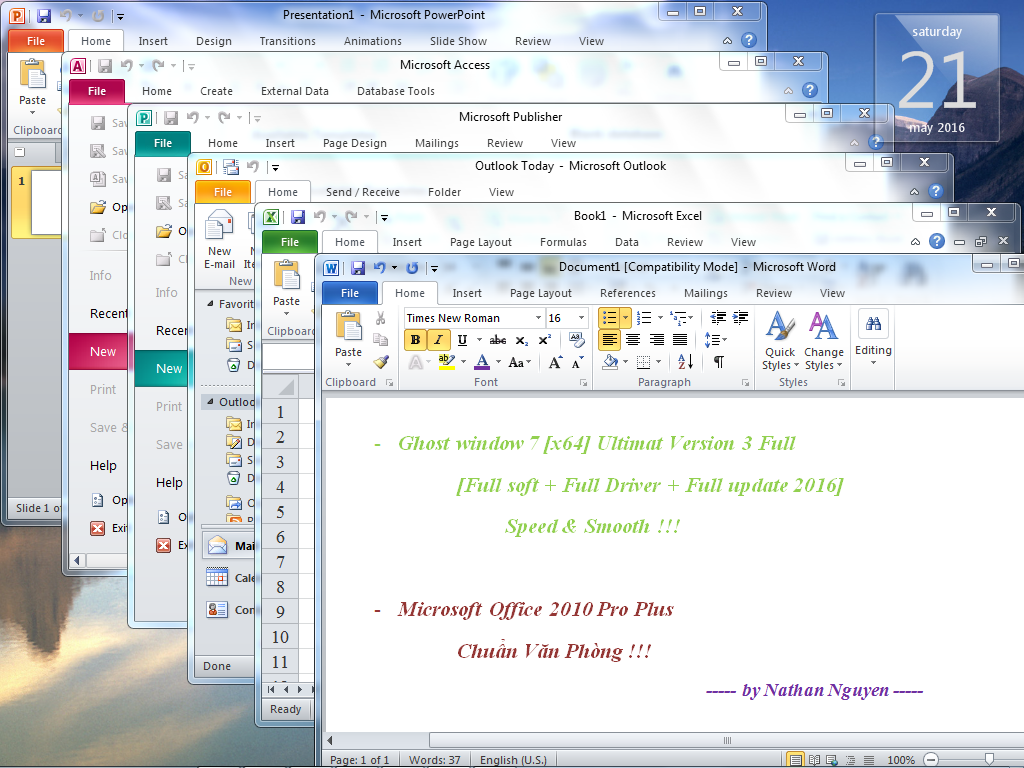1024x768 pixels.
Task: Click row 5 header in Excel
Action: [x=280, y=512]
